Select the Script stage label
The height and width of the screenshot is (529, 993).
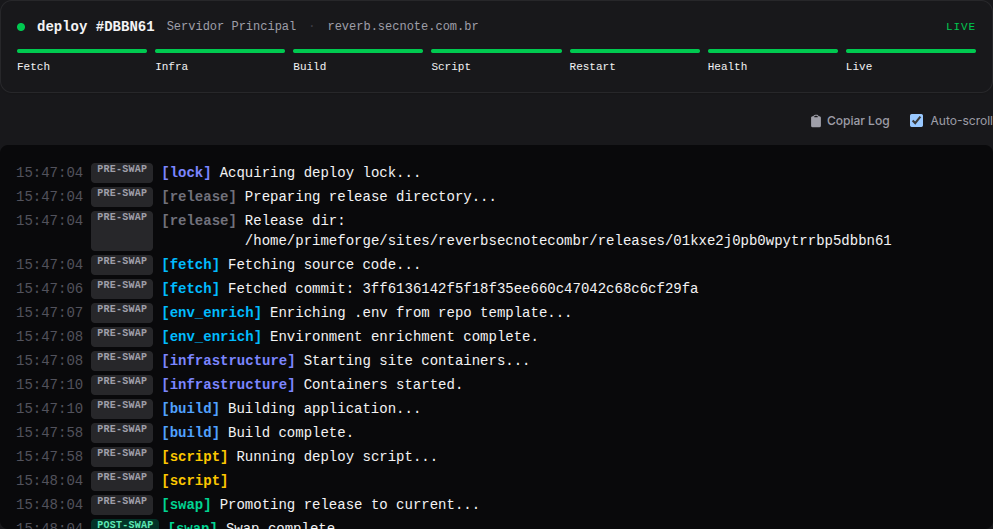point(451,67)
